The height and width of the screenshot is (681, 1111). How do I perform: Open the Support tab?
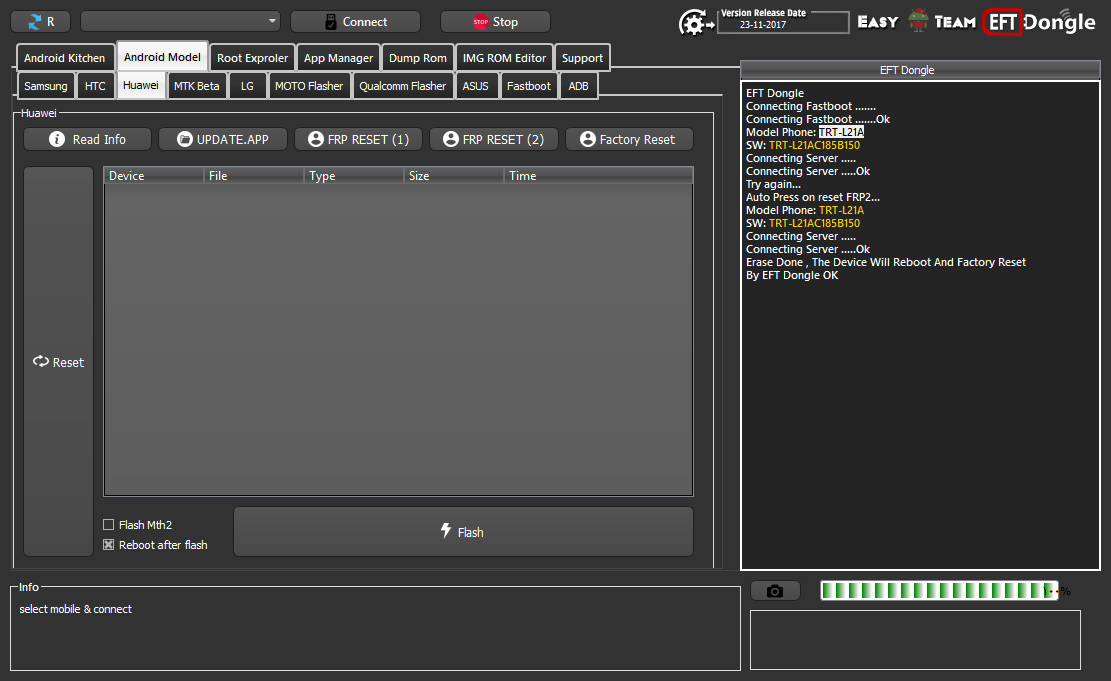click(582, 58)
